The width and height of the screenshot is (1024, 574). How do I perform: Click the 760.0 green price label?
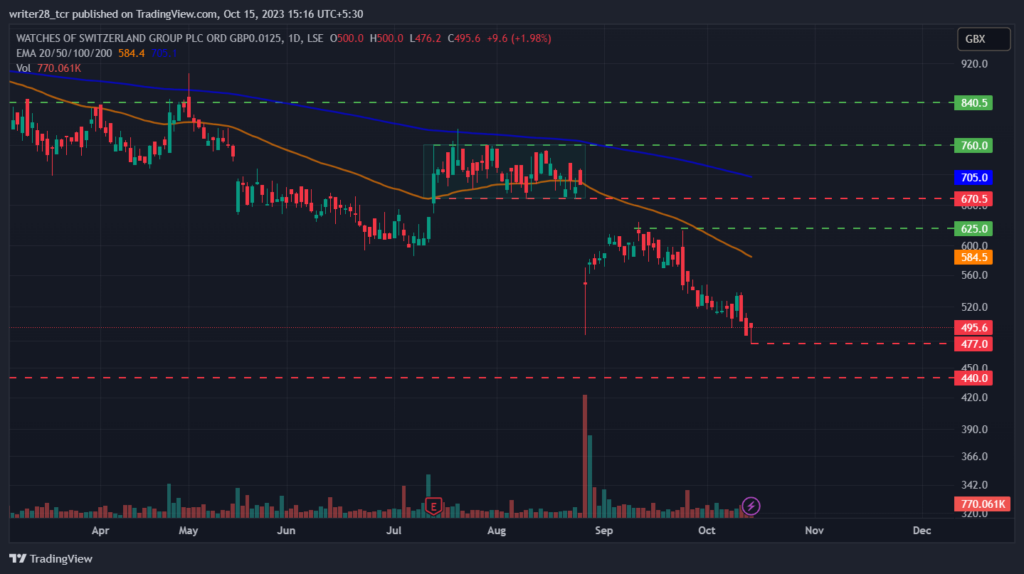click(x=973, y=145)
